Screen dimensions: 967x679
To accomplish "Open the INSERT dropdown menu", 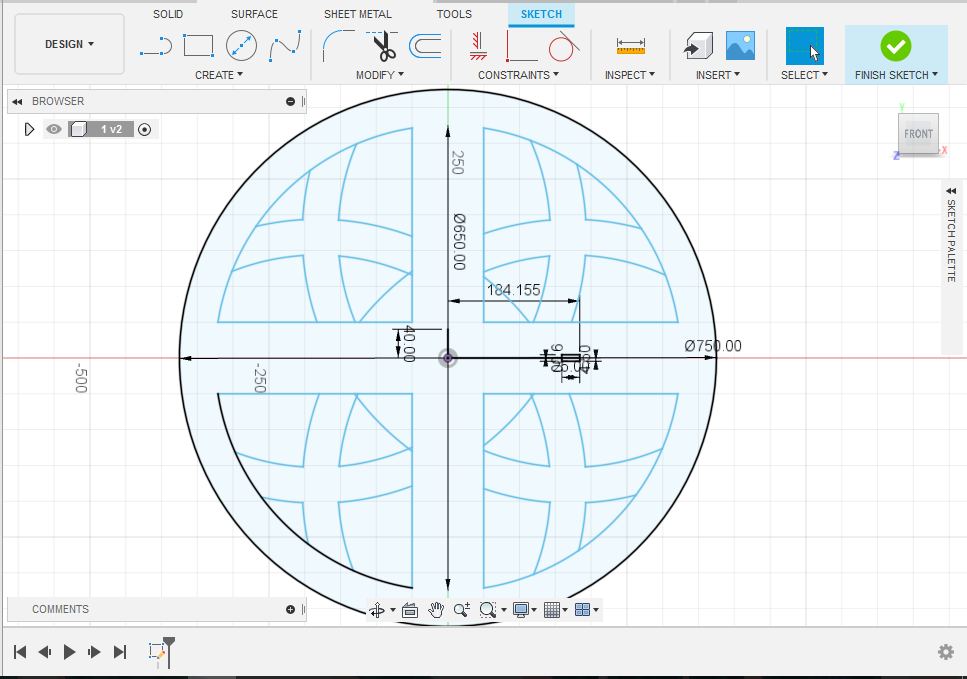I will [x=718, y=75].
